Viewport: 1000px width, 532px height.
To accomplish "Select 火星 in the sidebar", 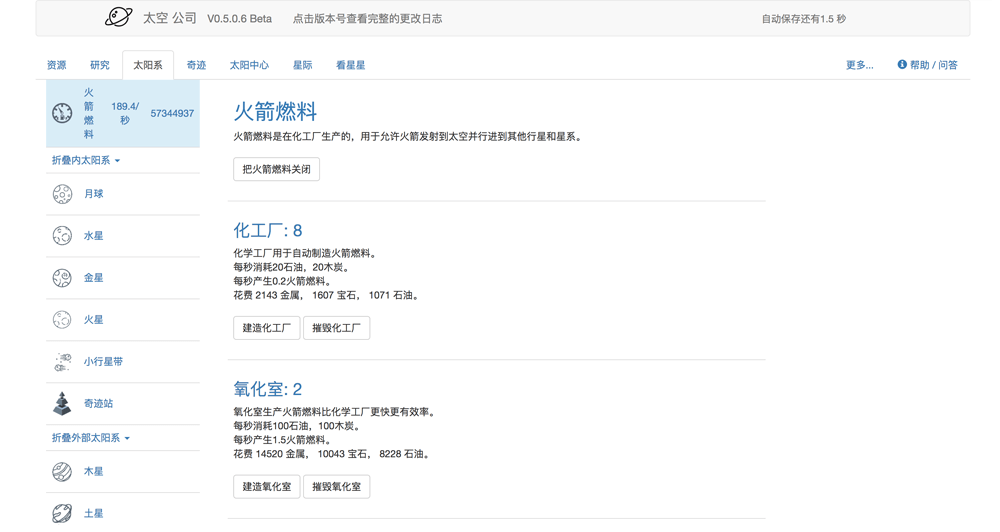I will coord(94,320).
